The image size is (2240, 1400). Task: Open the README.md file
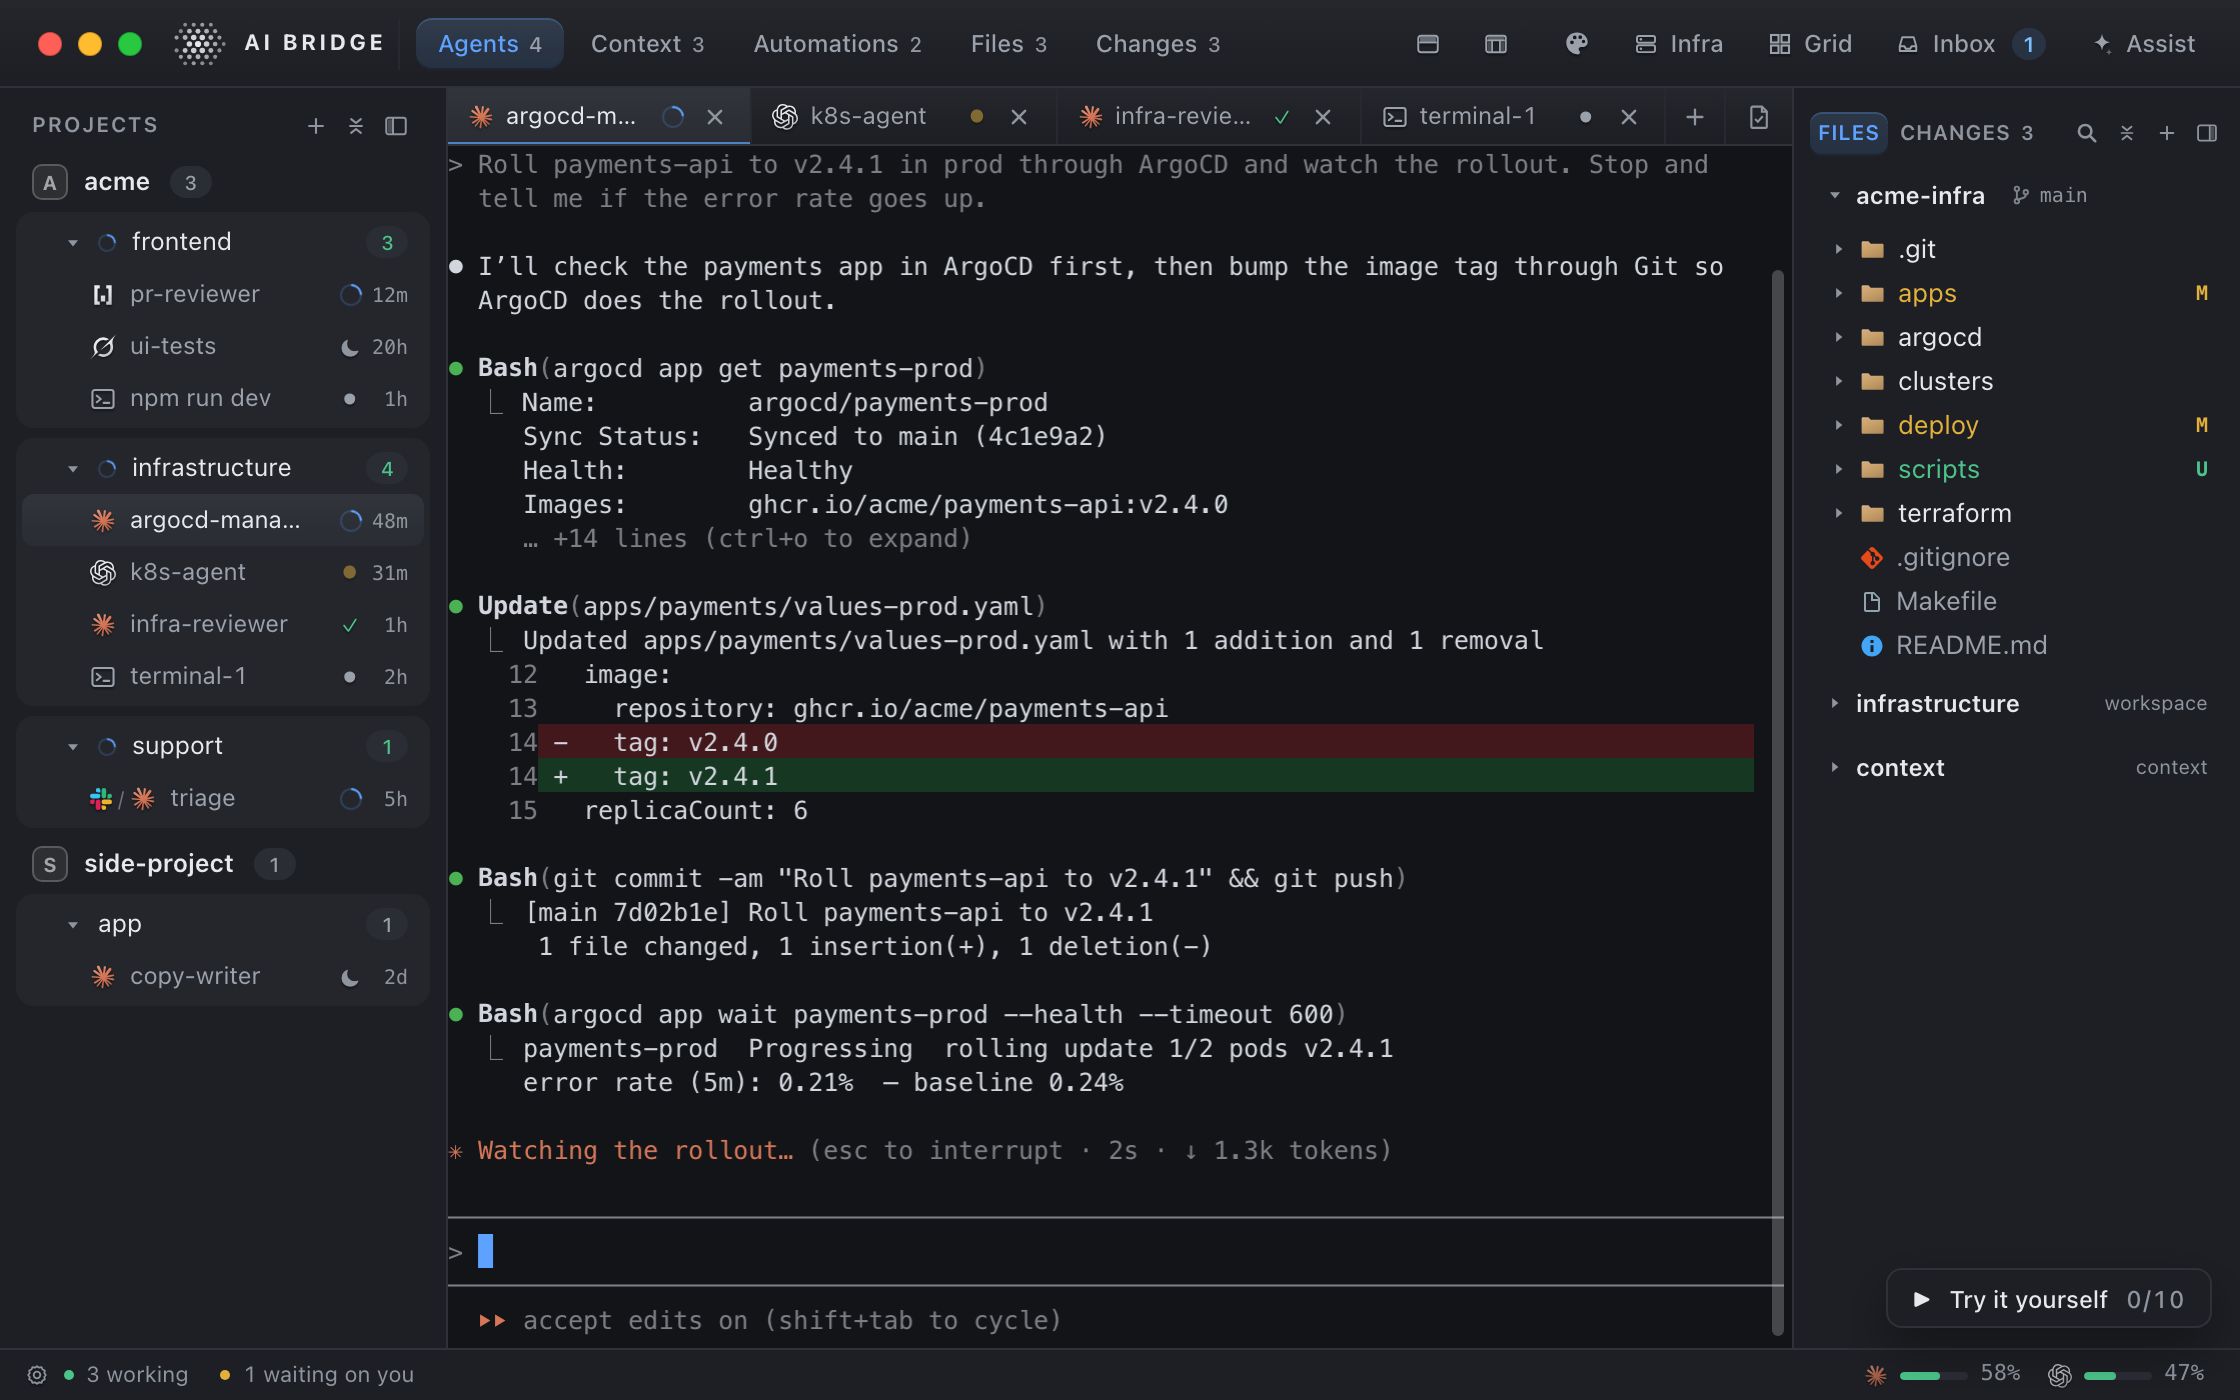tap(1971, 645)
